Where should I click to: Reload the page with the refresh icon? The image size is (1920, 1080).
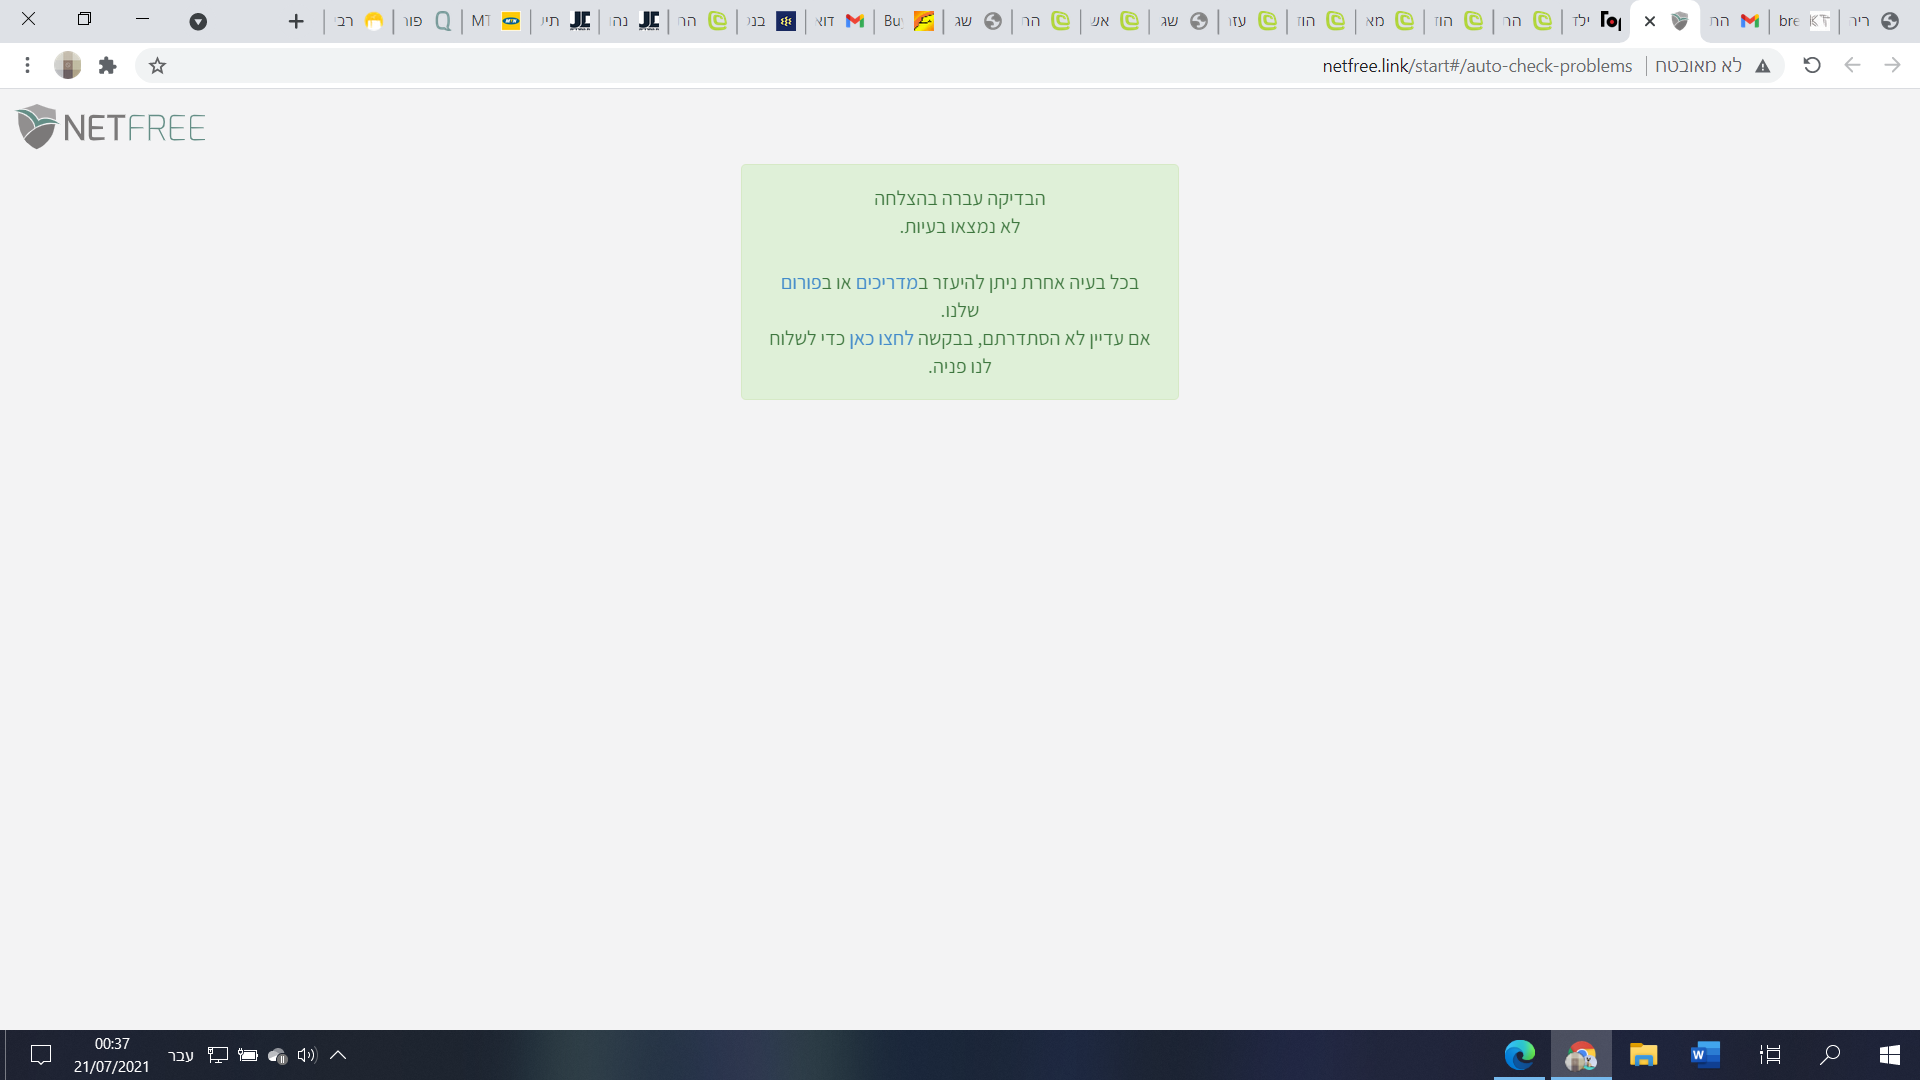pos(1811,66)
